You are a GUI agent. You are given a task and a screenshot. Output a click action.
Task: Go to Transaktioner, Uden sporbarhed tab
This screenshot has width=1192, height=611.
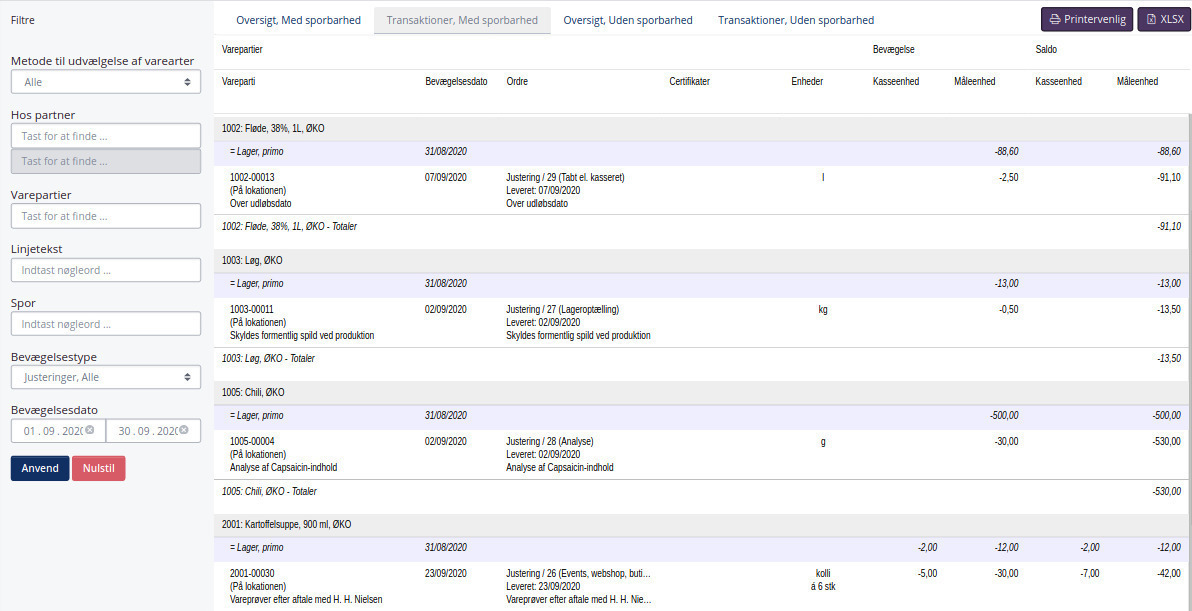tap(796, 20)
